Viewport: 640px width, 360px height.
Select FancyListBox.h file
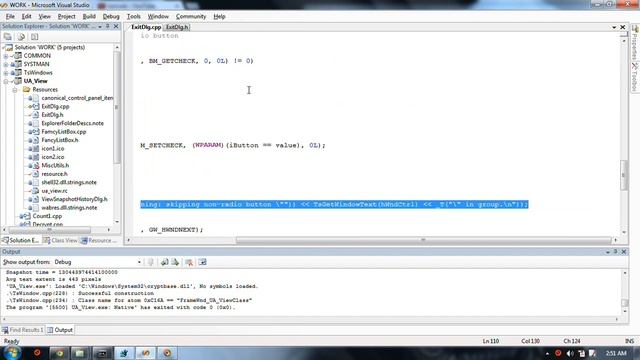coord(60,140)
